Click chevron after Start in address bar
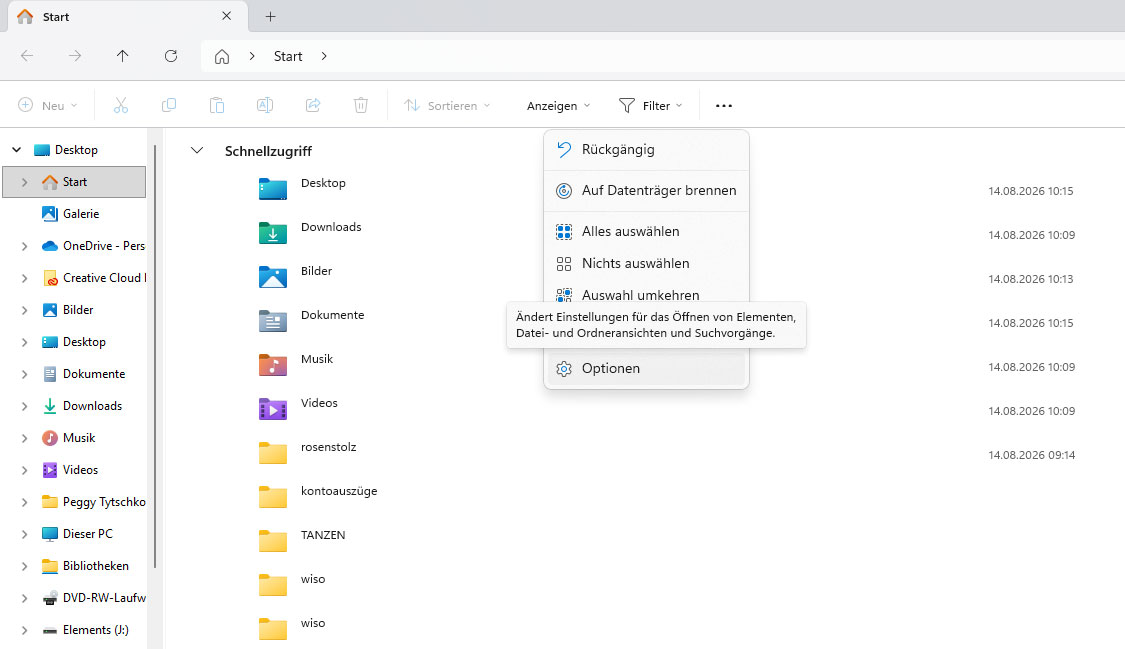The height and width of the screenshot is (649, 1125). (x=324, y=56)
